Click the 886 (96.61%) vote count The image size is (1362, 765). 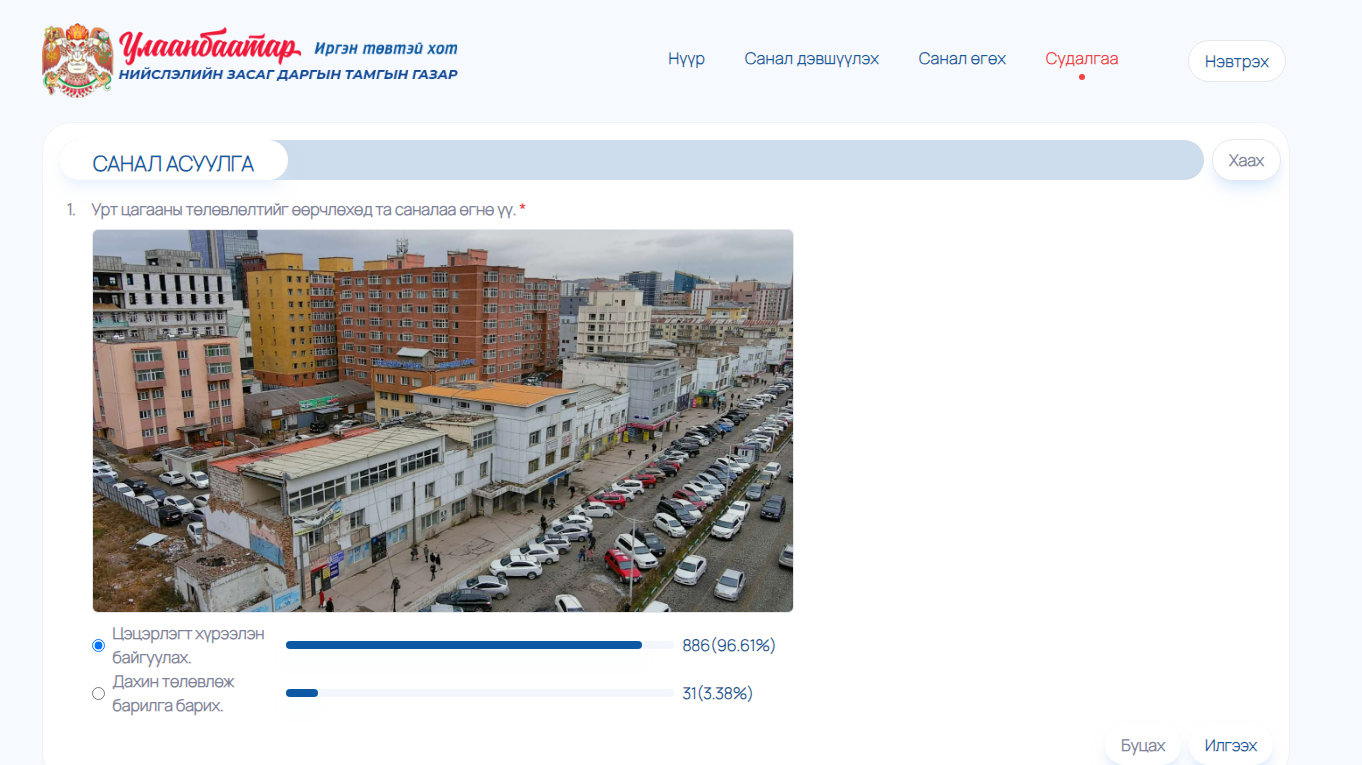[728, 646]
